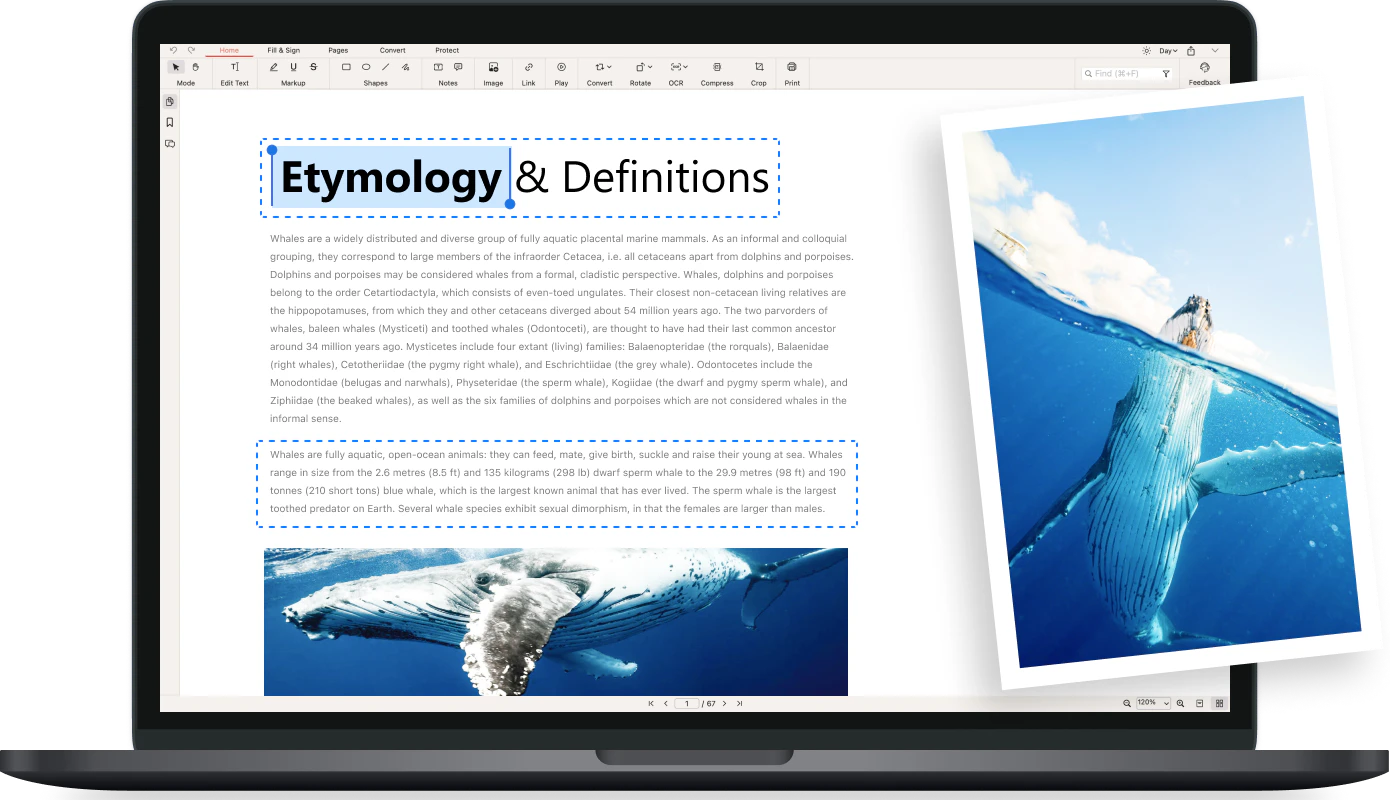This screenshot has width=1390, height=800.
Task: Zoom in using the magnifier control
Action: pyautogui.click(x=1180, y=702)
